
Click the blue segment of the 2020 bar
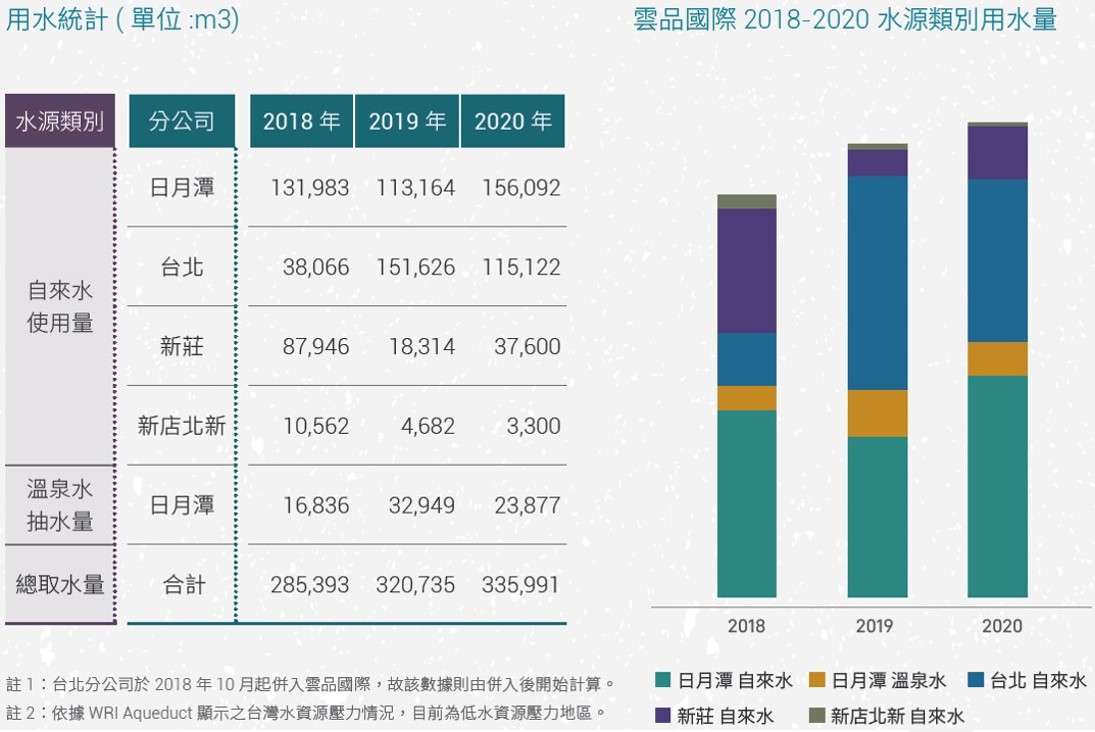point(997,261)
